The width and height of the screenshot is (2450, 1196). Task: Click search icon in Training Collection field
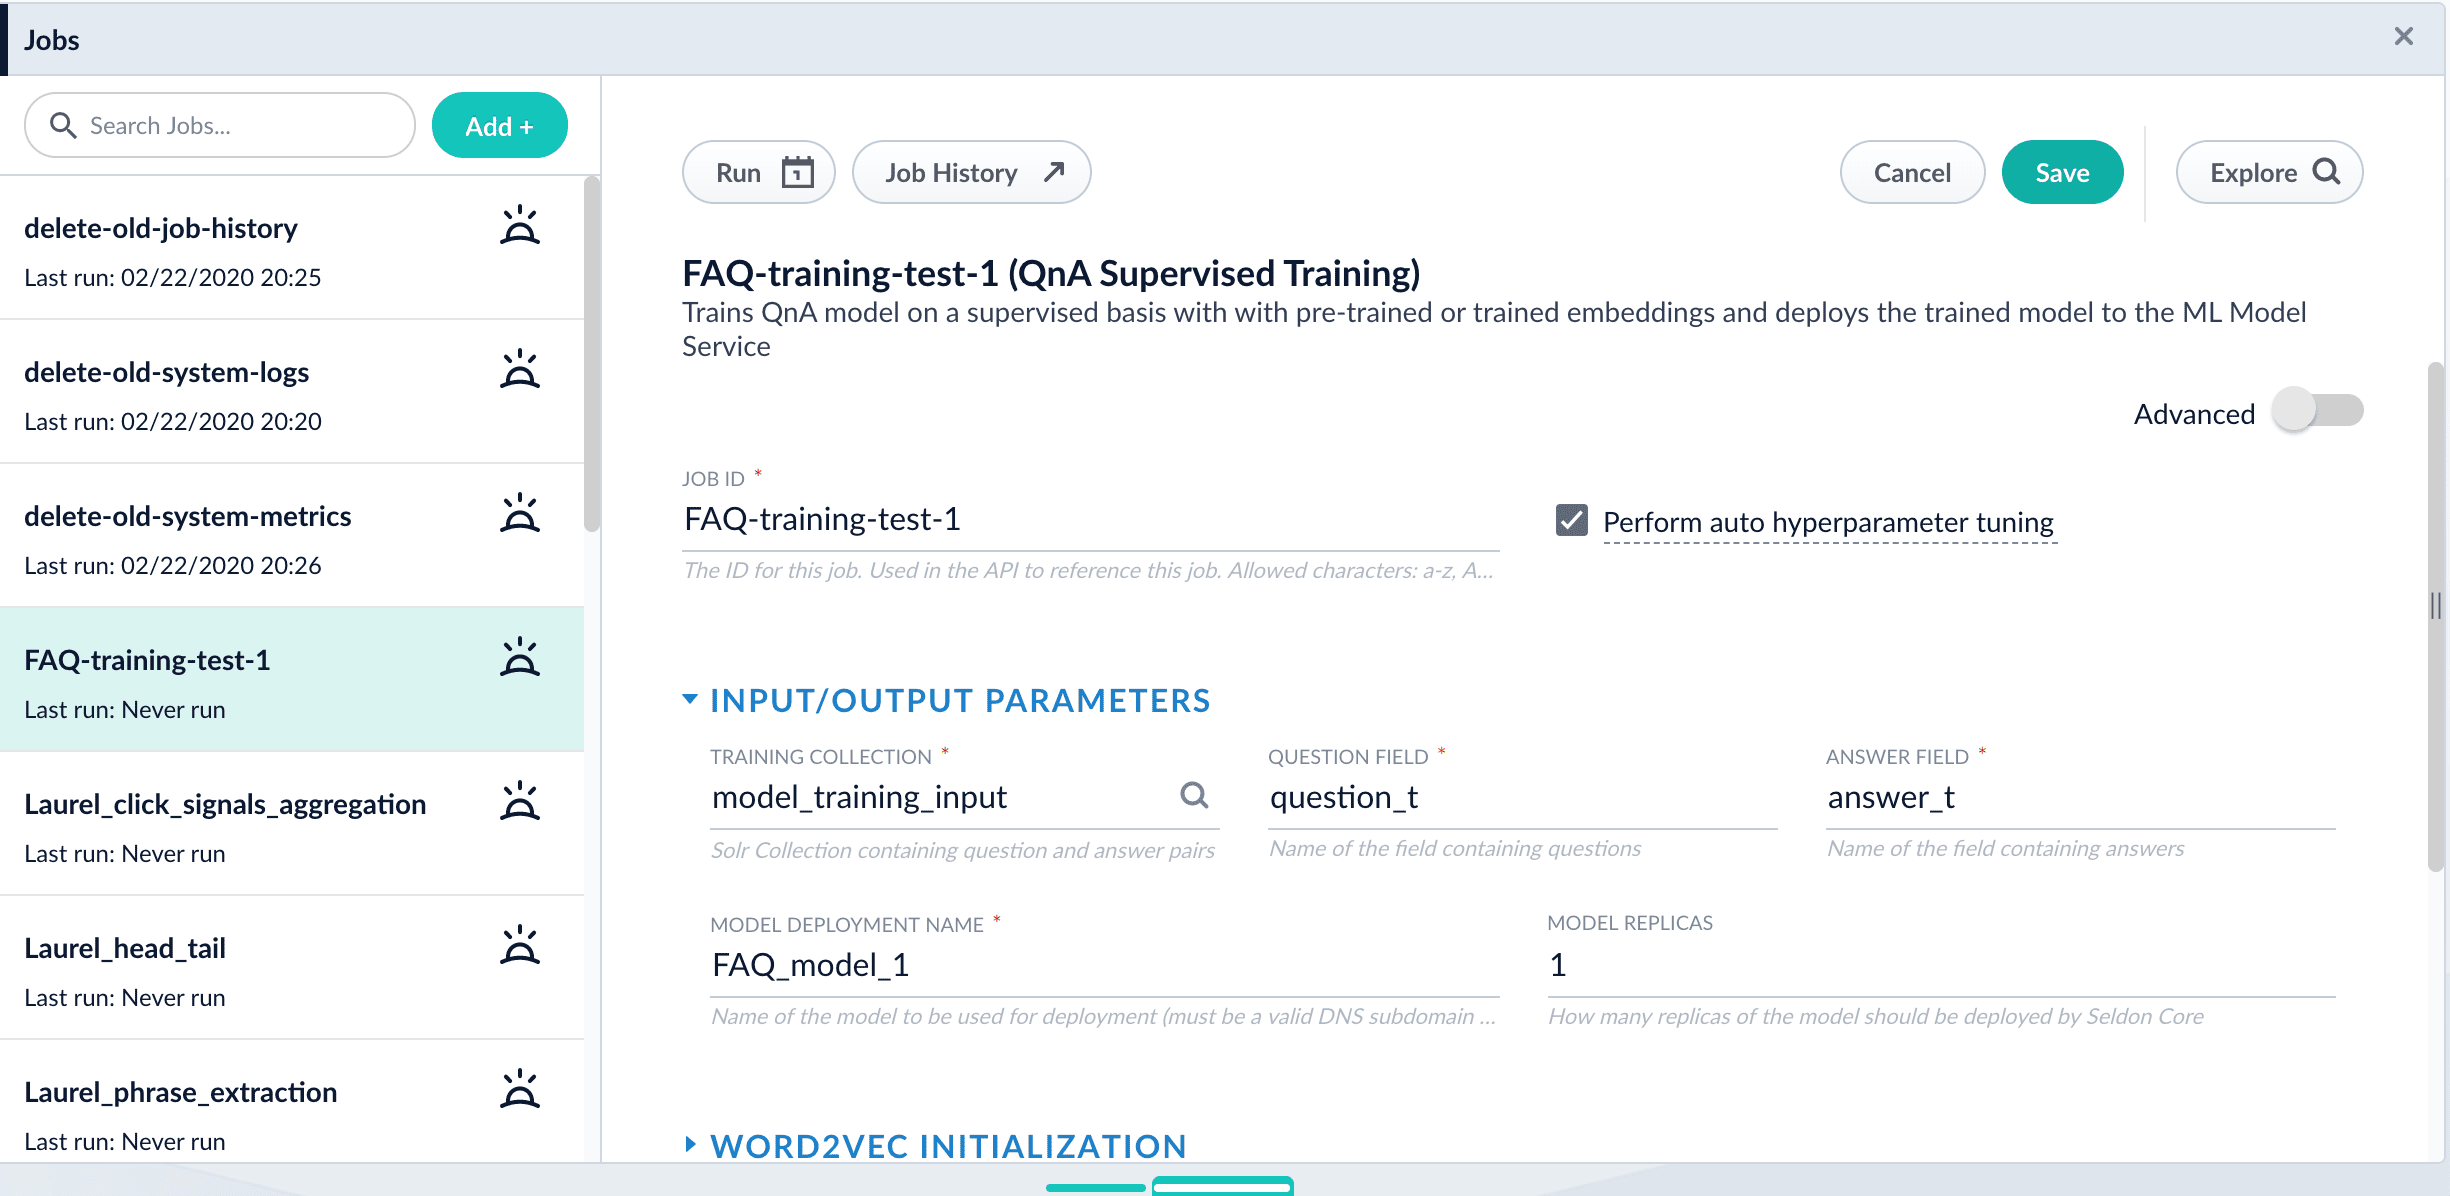[x=1194, y=796]
